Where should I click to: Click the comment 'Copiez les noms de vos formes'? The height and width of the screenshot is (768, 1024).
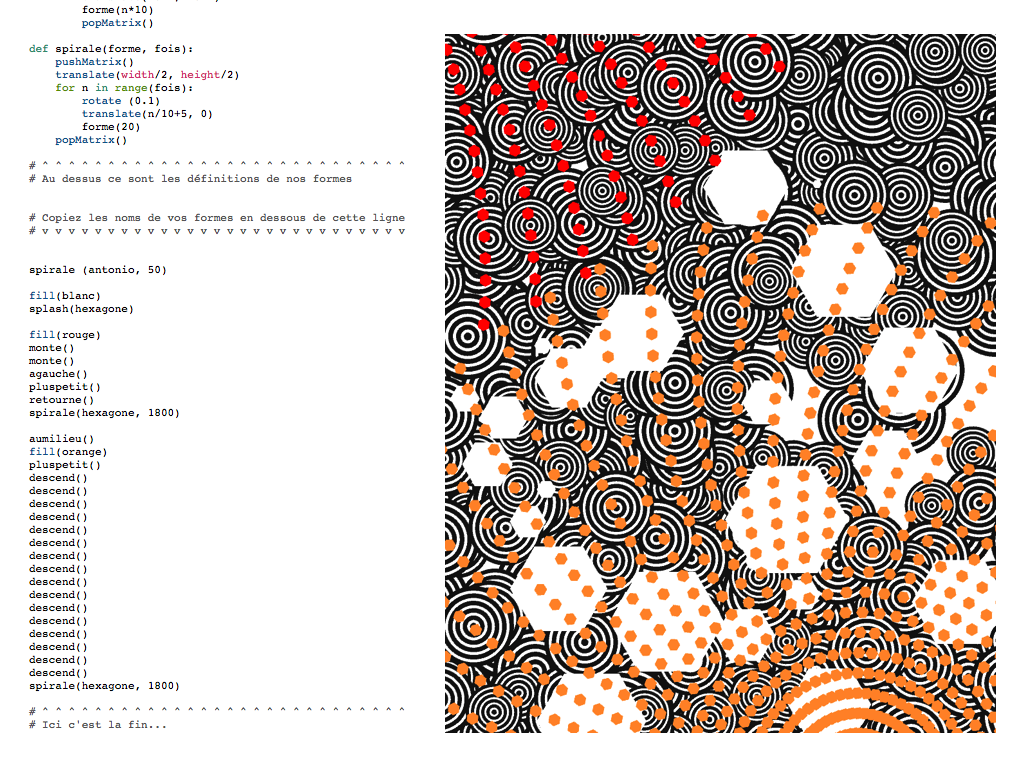[x=217, y=218]
